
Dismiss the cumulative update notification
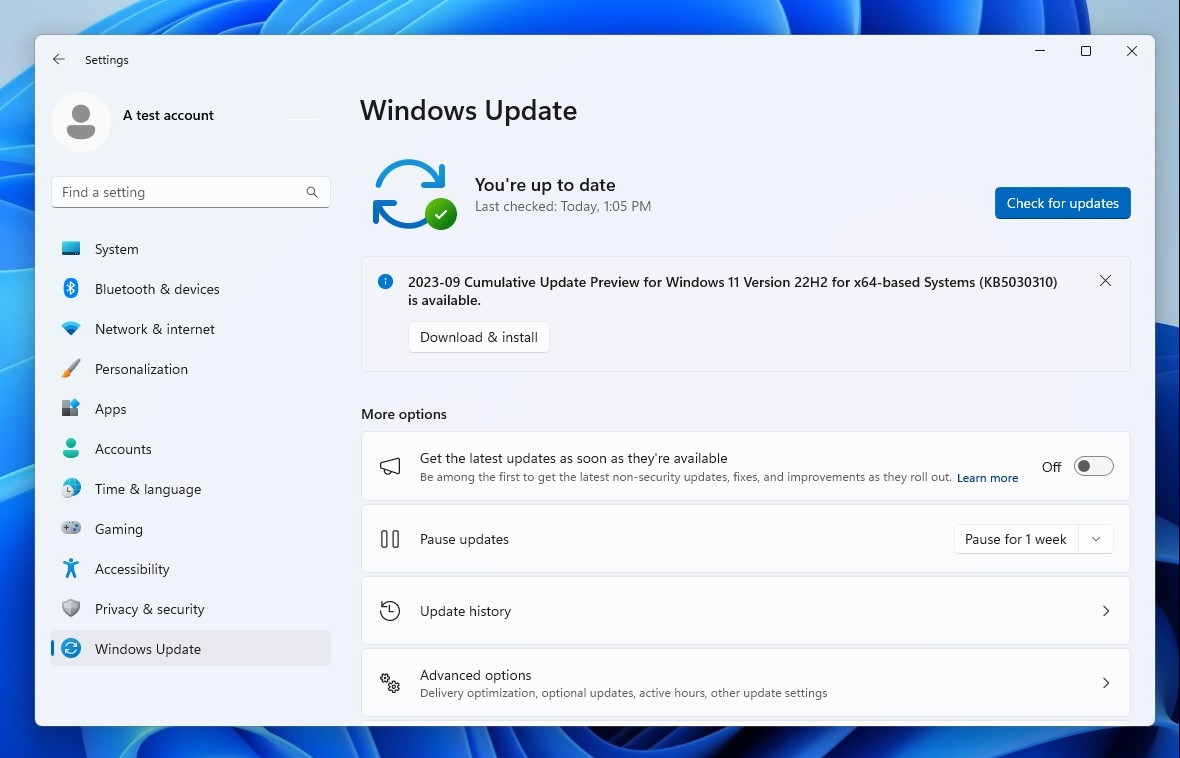pyautogui.click(x=1105, y=281)
